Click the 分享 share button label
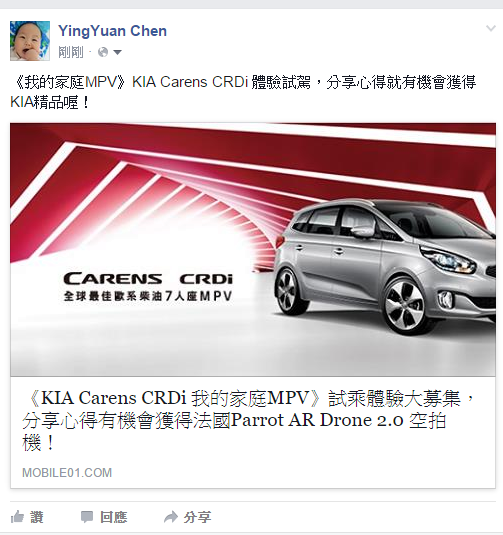 tap(197, 517)
